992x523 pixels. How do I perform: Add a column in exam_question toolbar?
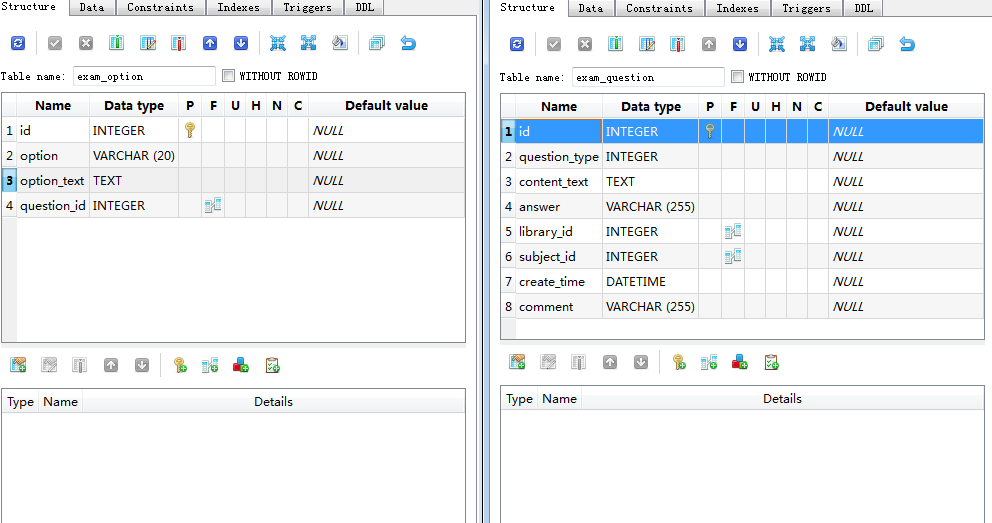point(616,44)
